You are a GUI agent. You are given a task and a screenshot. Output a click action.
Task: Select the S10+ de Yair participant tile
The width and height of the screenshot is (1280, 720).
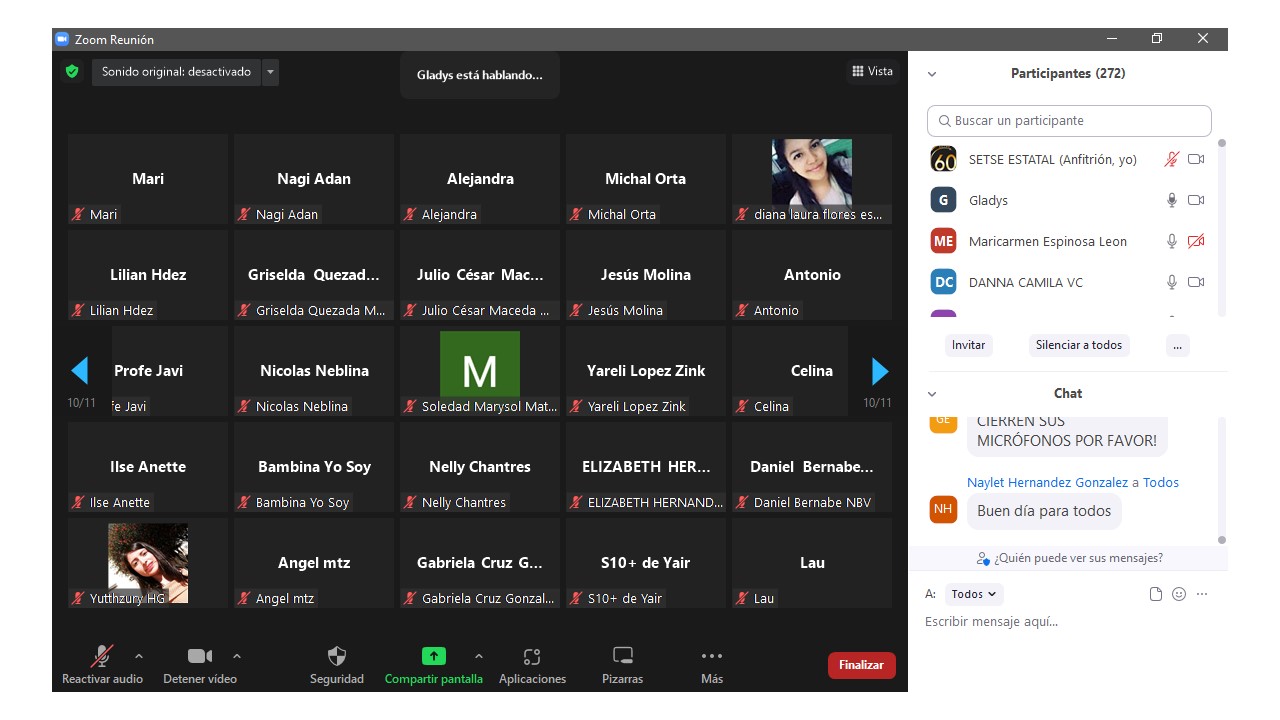tap(646, 563)
